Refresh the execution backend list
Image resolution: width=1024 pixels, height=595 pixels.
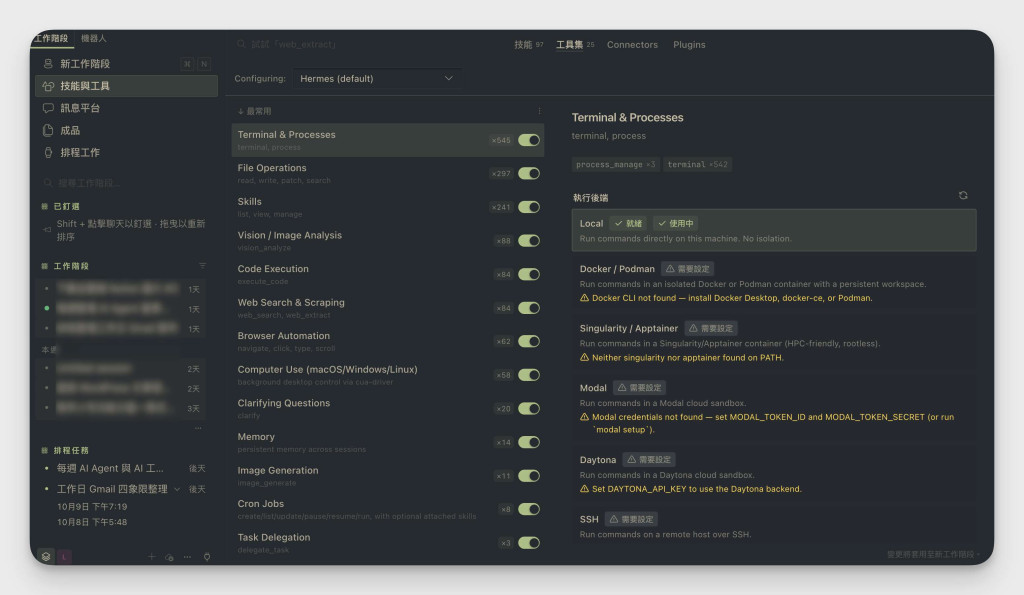[963, 195]
